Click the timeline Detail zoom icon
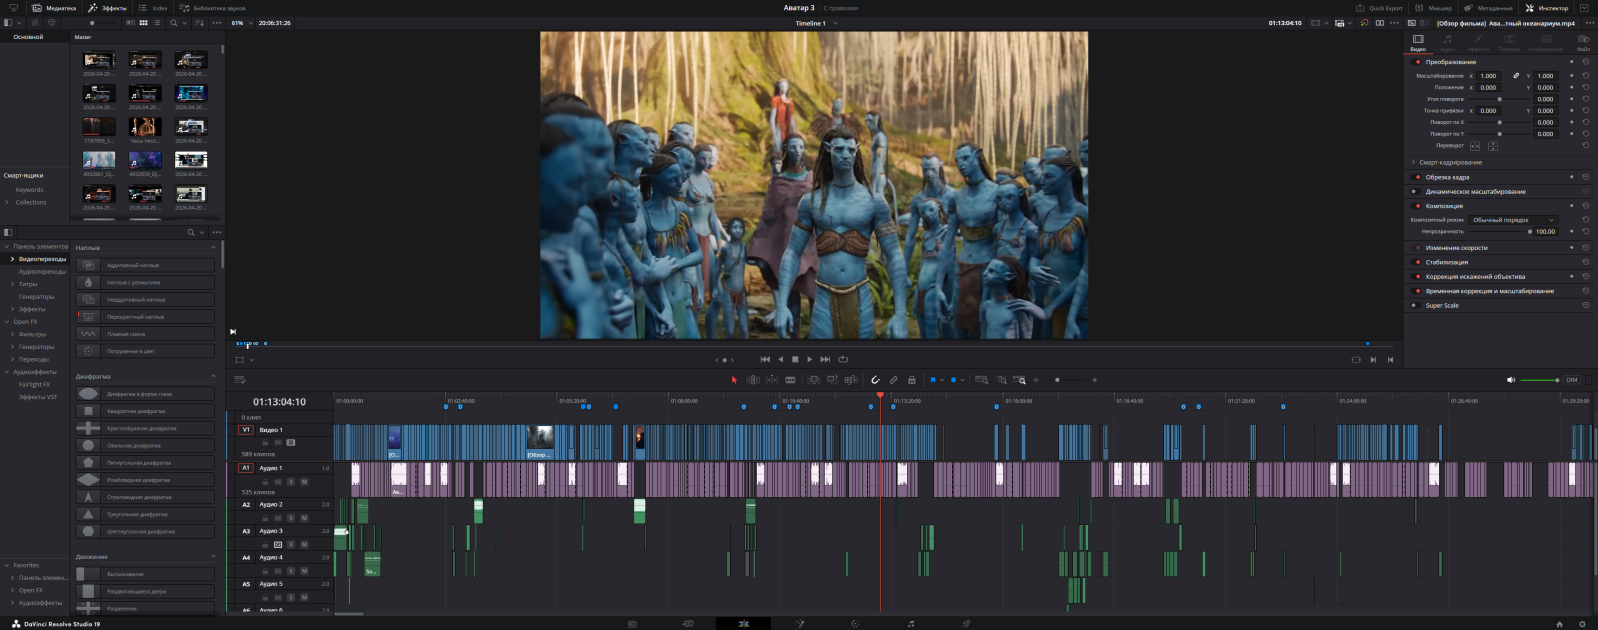The image size is (1598, 630). pyautogui.click(x=1001, y=380)
